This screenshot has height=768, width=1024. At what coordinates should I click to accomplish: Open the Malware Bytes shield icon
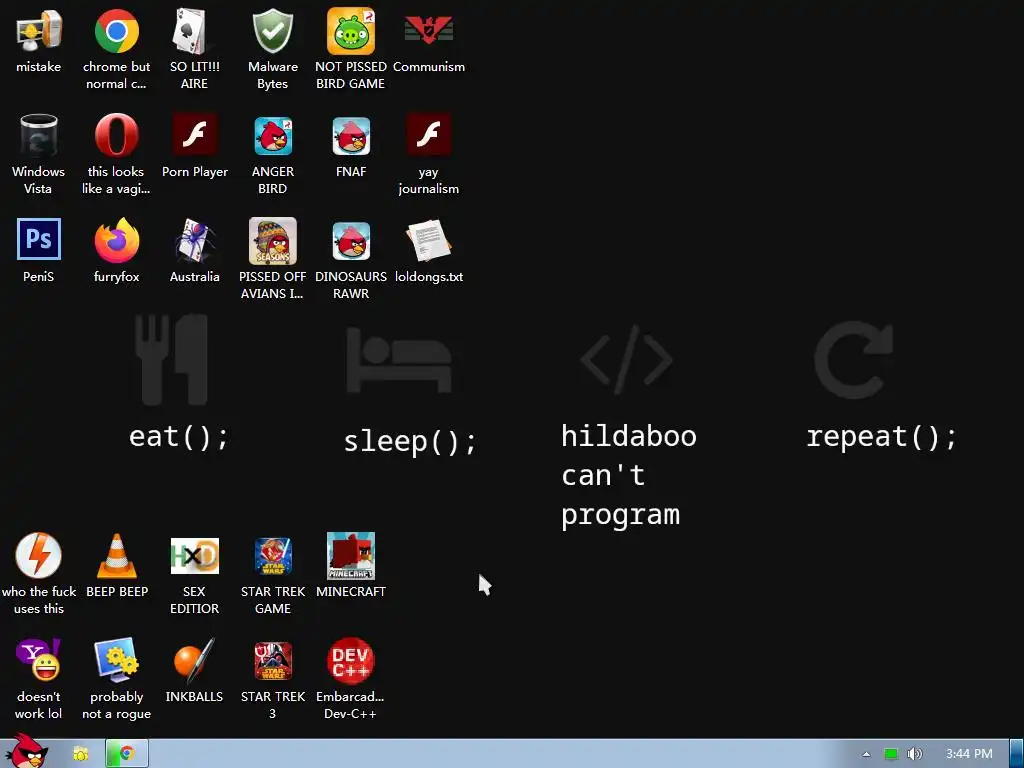pos(272,31)
